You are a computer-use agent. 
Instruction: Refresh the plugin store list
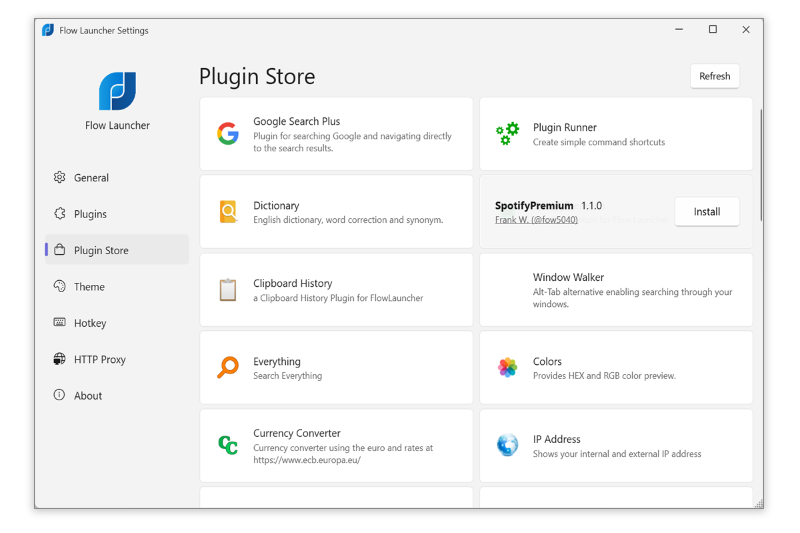pos(714,76)
